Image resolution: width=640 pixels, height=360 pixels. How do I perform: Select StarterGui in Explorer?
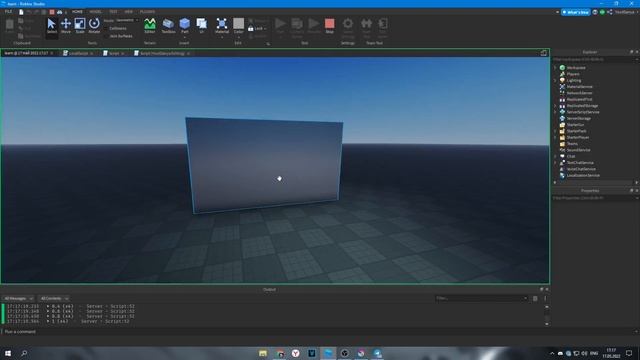click(575, 124)
